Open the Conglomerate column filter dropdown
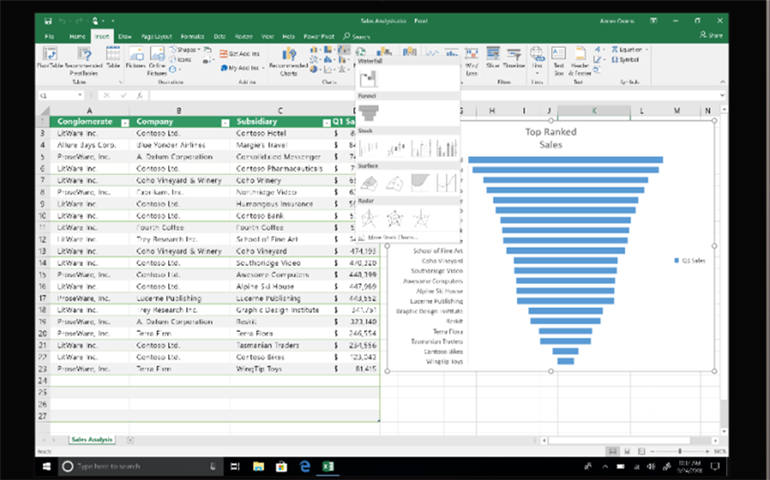This screenshot has width=770, height=480. [125, 123]
